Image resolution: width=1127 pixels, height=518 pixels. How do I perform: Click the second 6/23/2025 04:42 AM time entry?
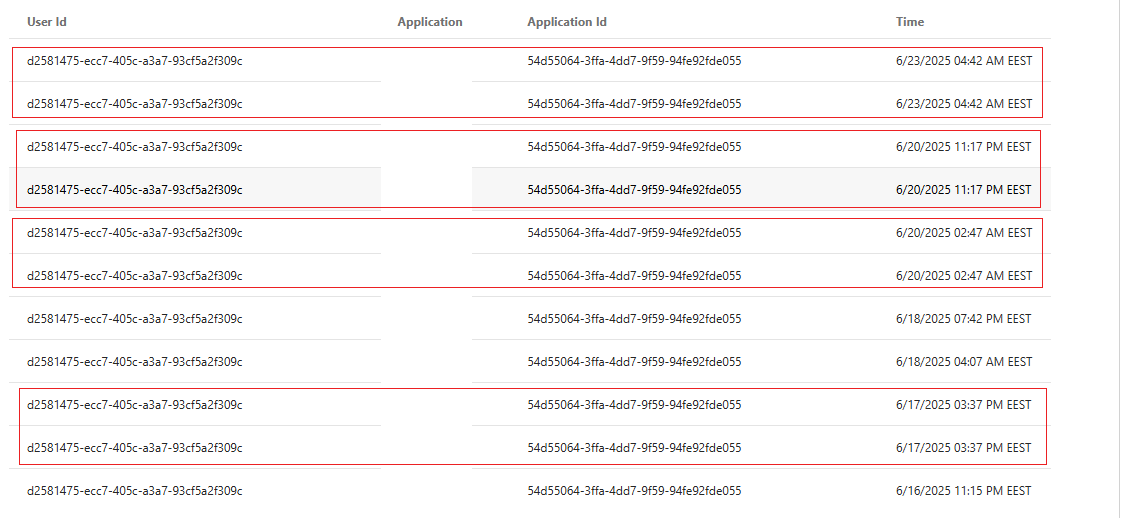point(964,104)
